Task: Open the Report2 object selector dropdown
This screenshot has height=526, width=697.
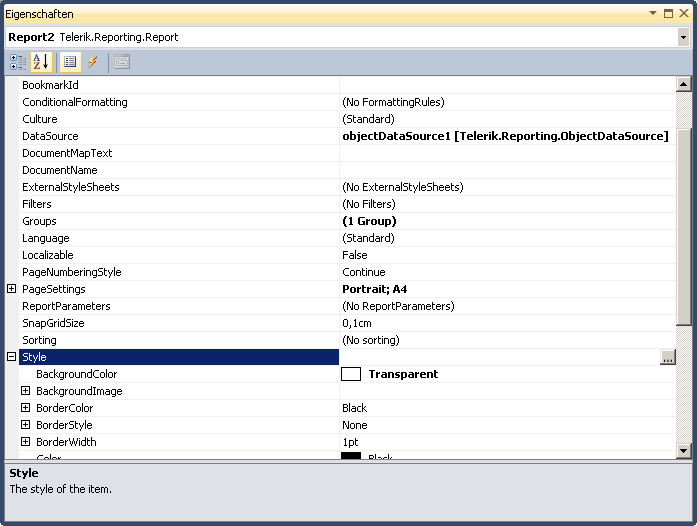Action: click(x=684, y=37)
